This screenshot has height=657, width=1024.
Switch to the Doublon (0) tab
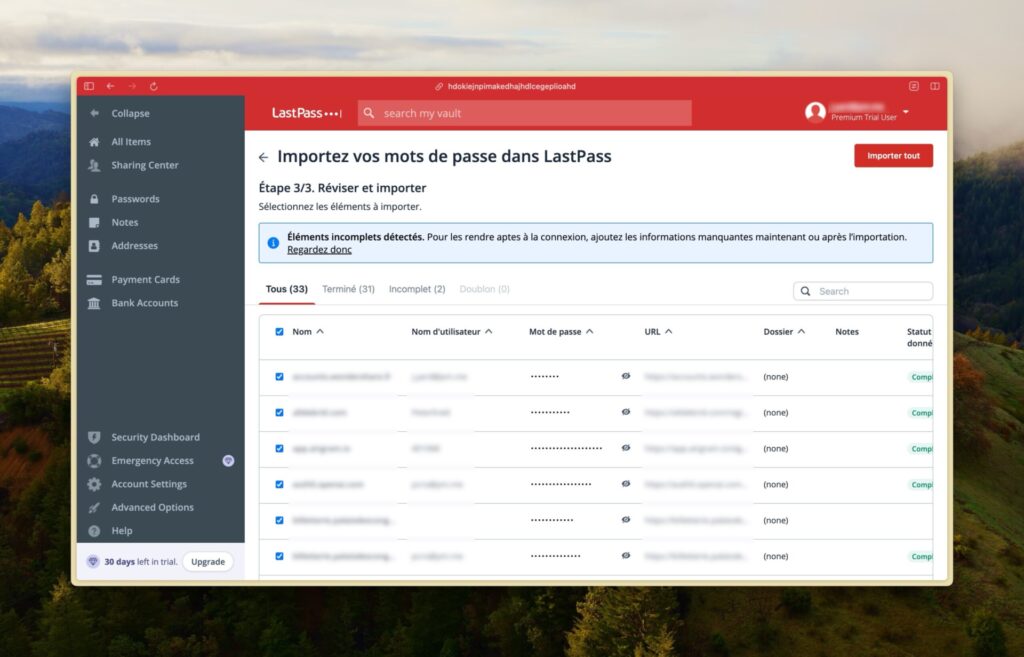pyautogui.click(x=484, y=289)
